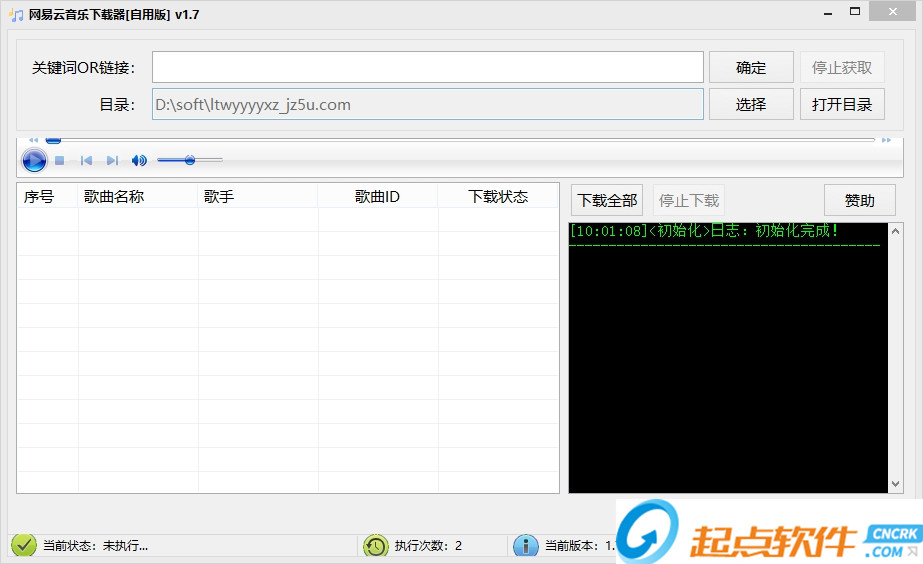Viewport: 923px width, 564px height.
Task: Click the playback progress seek bar handle
Action: [54, 140]
